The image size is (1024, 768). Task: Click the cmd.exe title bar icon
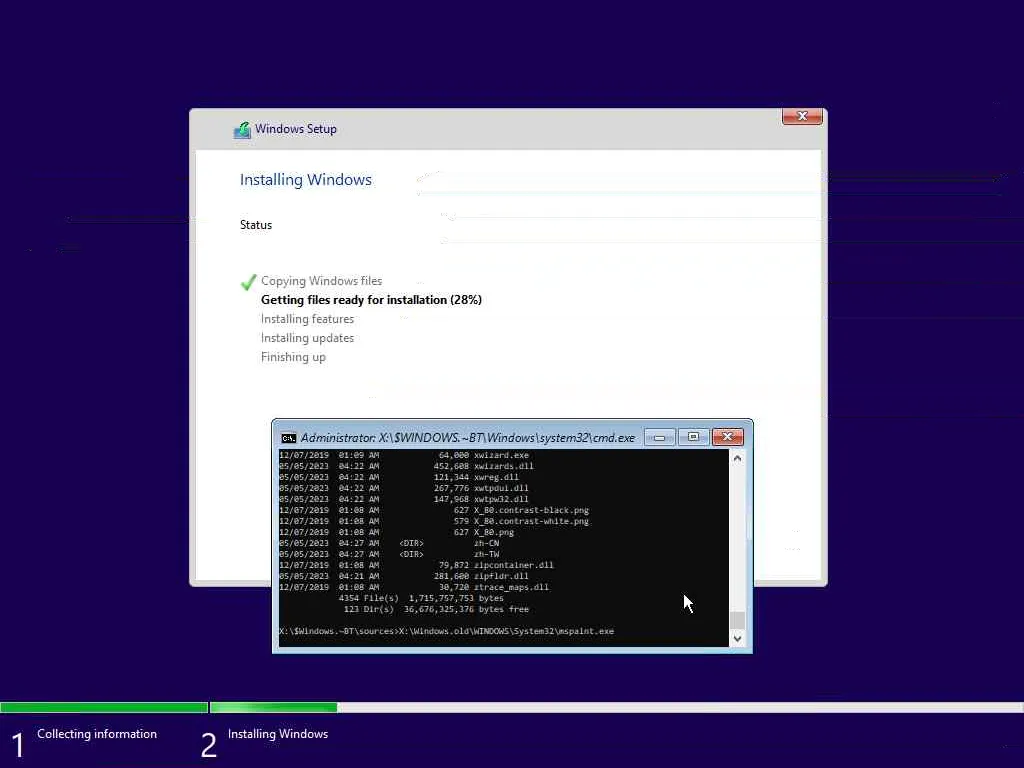tap(288, 438)
